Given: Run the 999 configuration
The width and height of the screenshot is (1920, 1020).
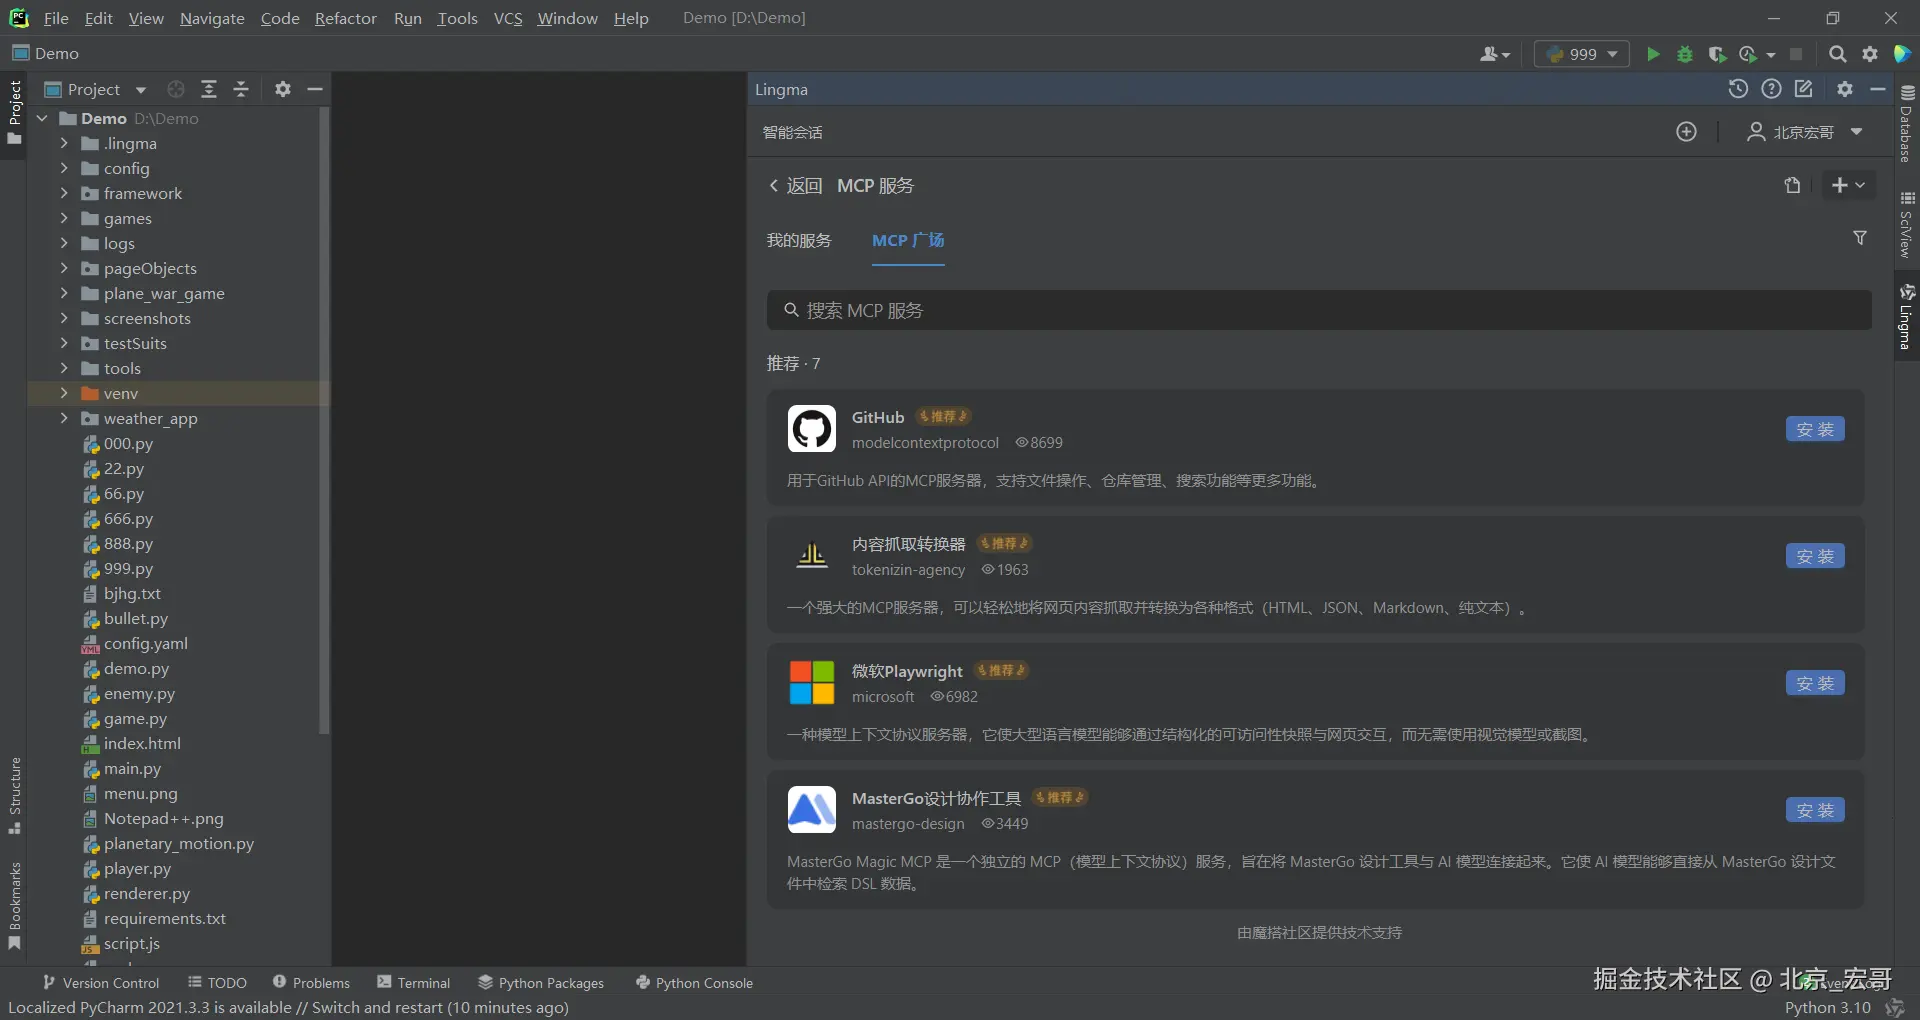Looking at the screenshot, I should coord(1653,54).
